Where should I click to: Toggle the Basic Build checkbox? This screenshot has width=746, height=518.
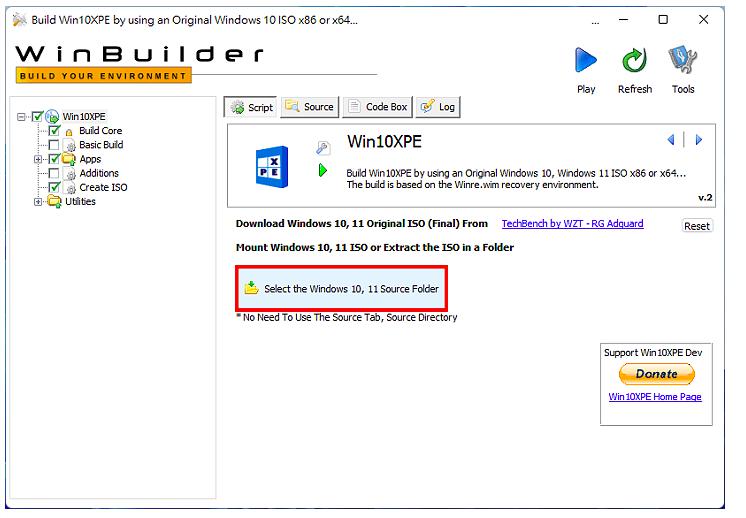(x=54, y=145)
